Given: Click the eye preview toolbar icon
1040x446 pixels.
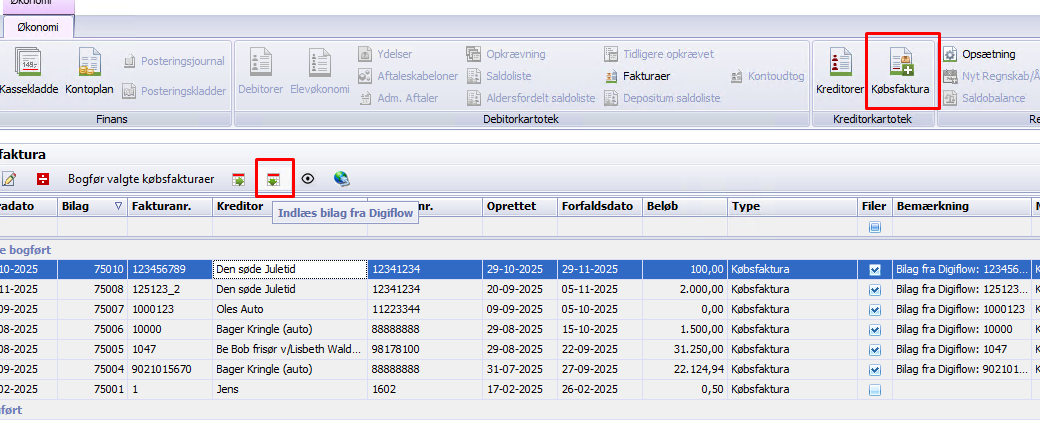Looking at the screenshot, I should (x=307, y=179).
